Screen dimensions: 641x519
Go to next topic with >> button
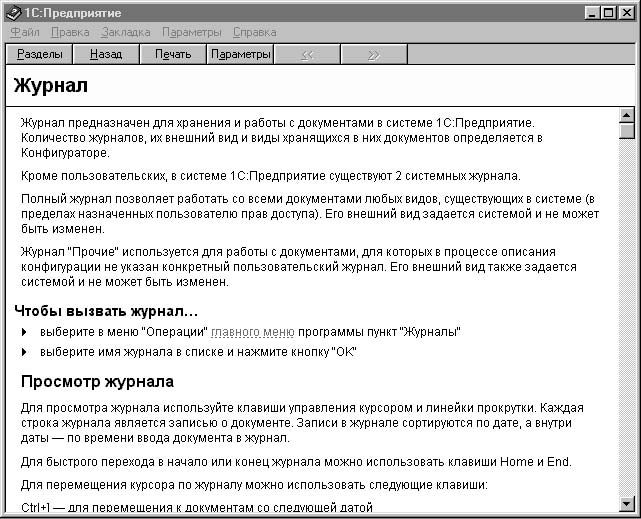[373, 54]
